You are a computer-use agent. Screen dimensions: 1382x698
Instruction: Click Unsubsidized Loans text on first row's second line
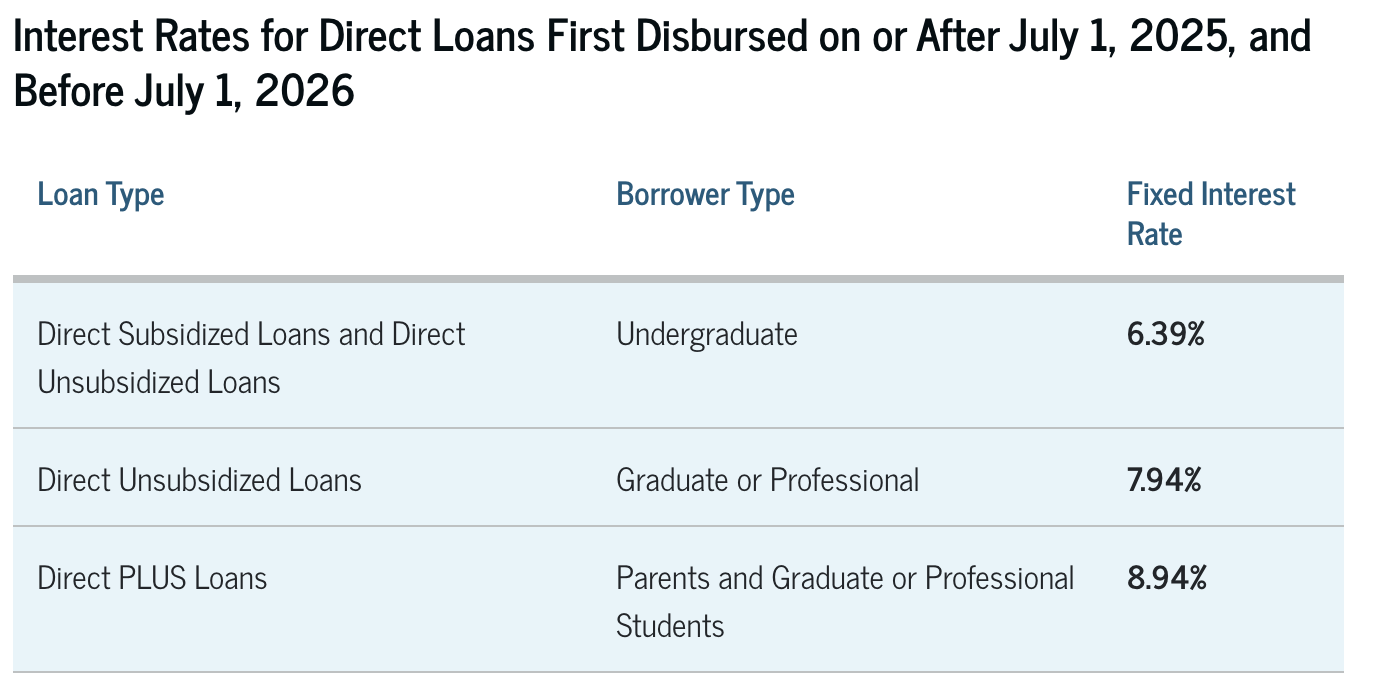coord(159,382)
